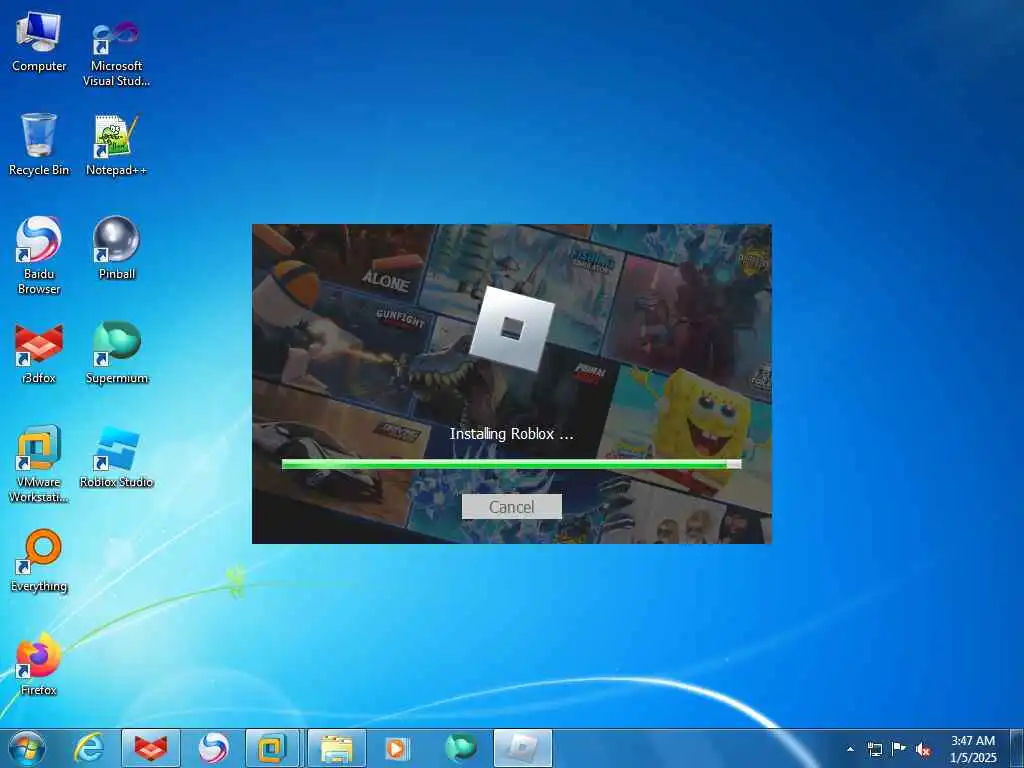Screen dimensions: 1024x768
Task: Select the Everything search desktop shortcut
Action: click(x=39, y=560)
